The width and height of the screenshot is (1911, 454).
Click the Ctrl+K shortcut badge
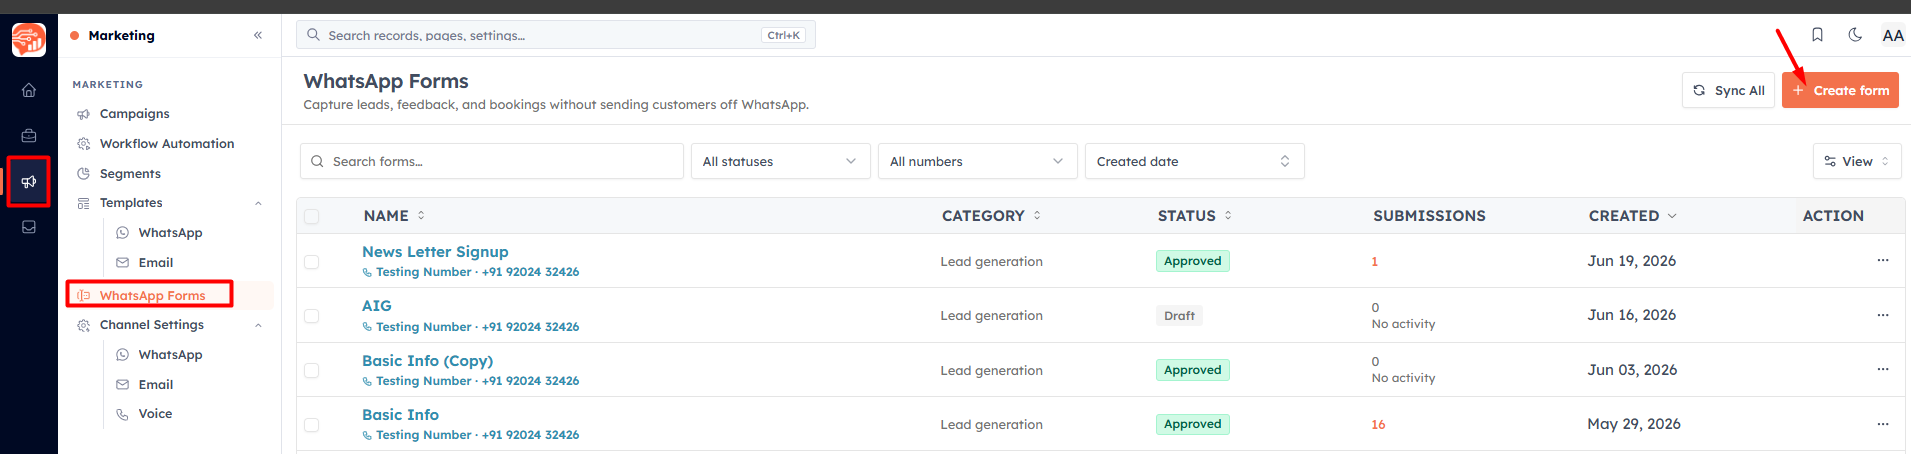pos(783,35)
